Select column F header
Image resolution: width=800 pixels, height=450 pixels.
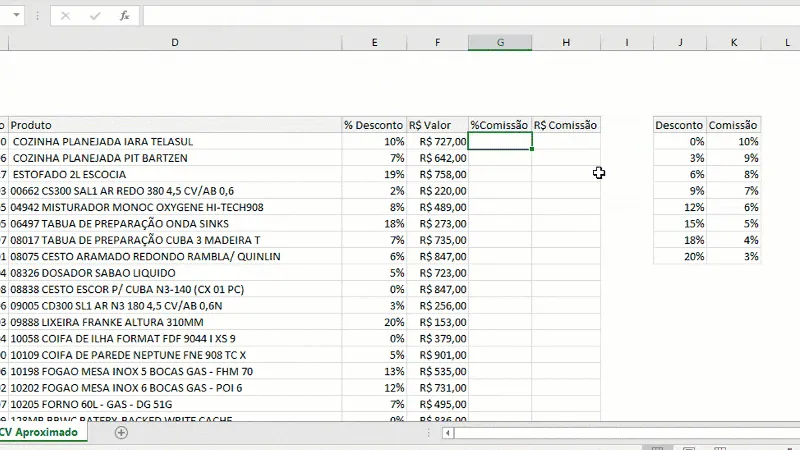437,42
